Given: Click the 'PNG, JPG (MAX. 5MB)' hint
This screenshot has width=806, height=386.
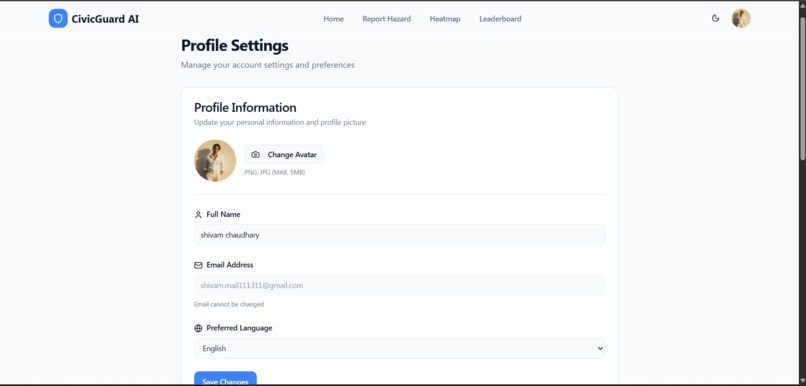Looking at the screenshot, I should click(x=274, y=173).
